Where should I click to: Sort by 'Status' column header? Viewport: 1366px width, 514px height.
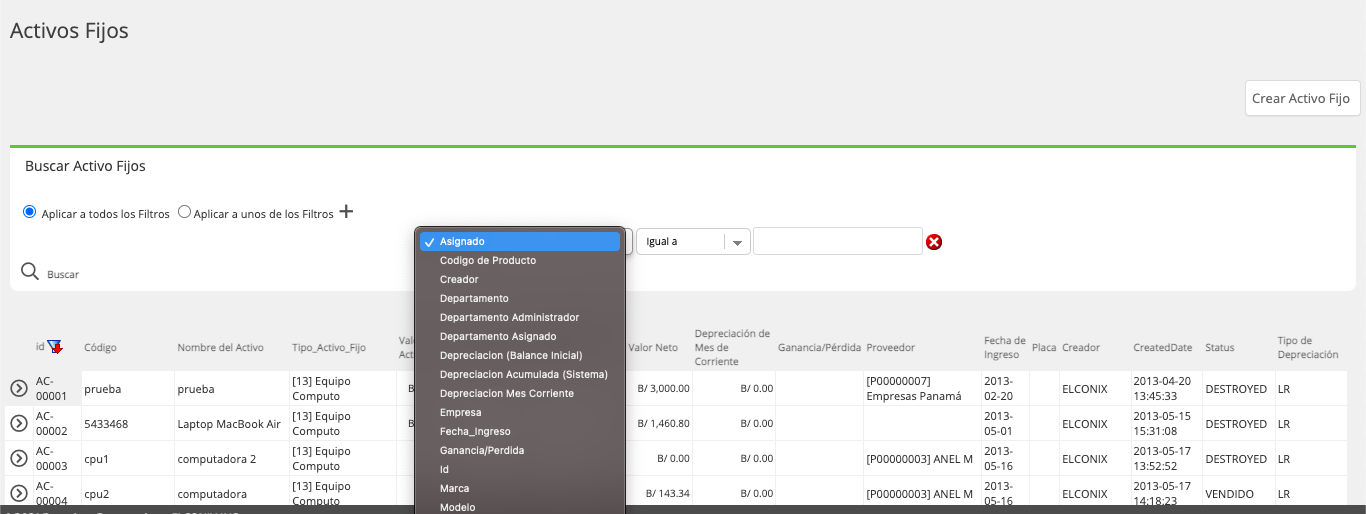[x=1219, y=348]
